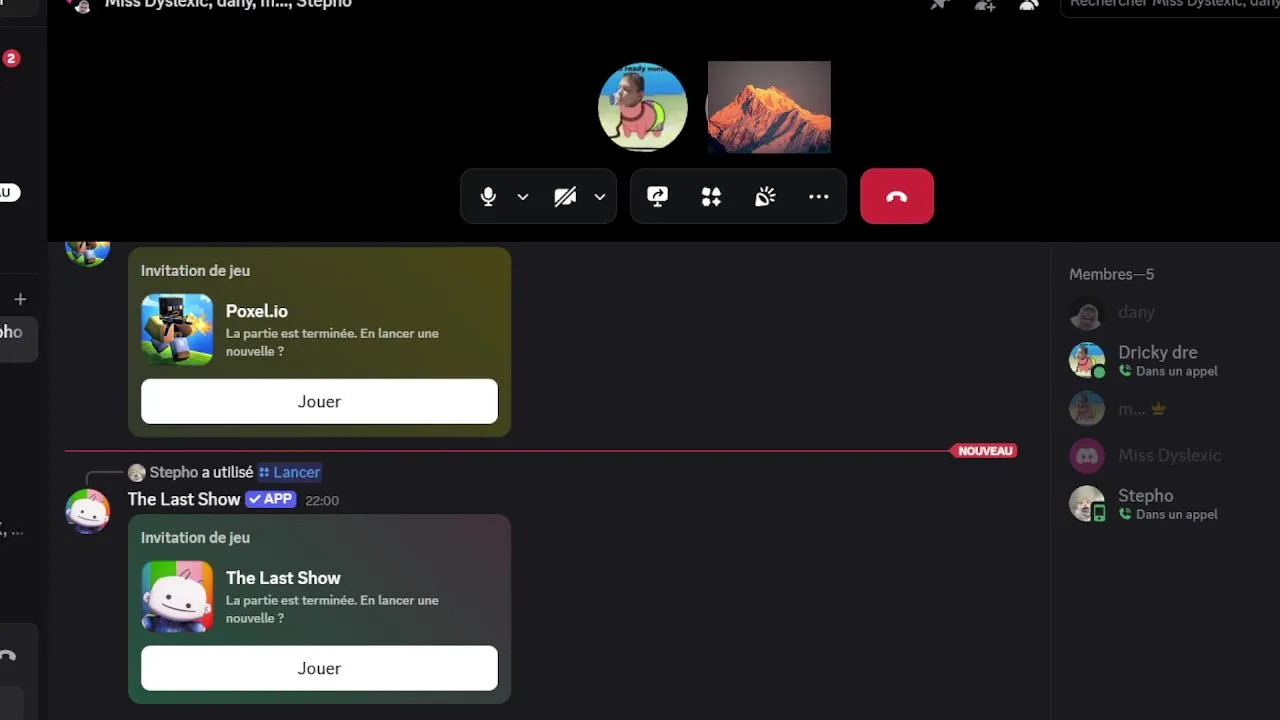The width and height of the screenshot is (1280, 720).
Task: Open The Last Show app avatar
Action: tap(87, 511)
